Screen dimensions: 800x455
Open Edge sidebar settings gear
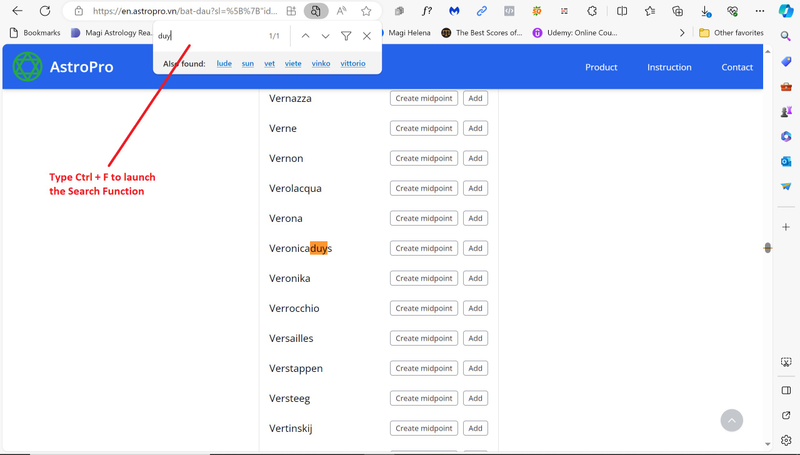click(786, 440)
